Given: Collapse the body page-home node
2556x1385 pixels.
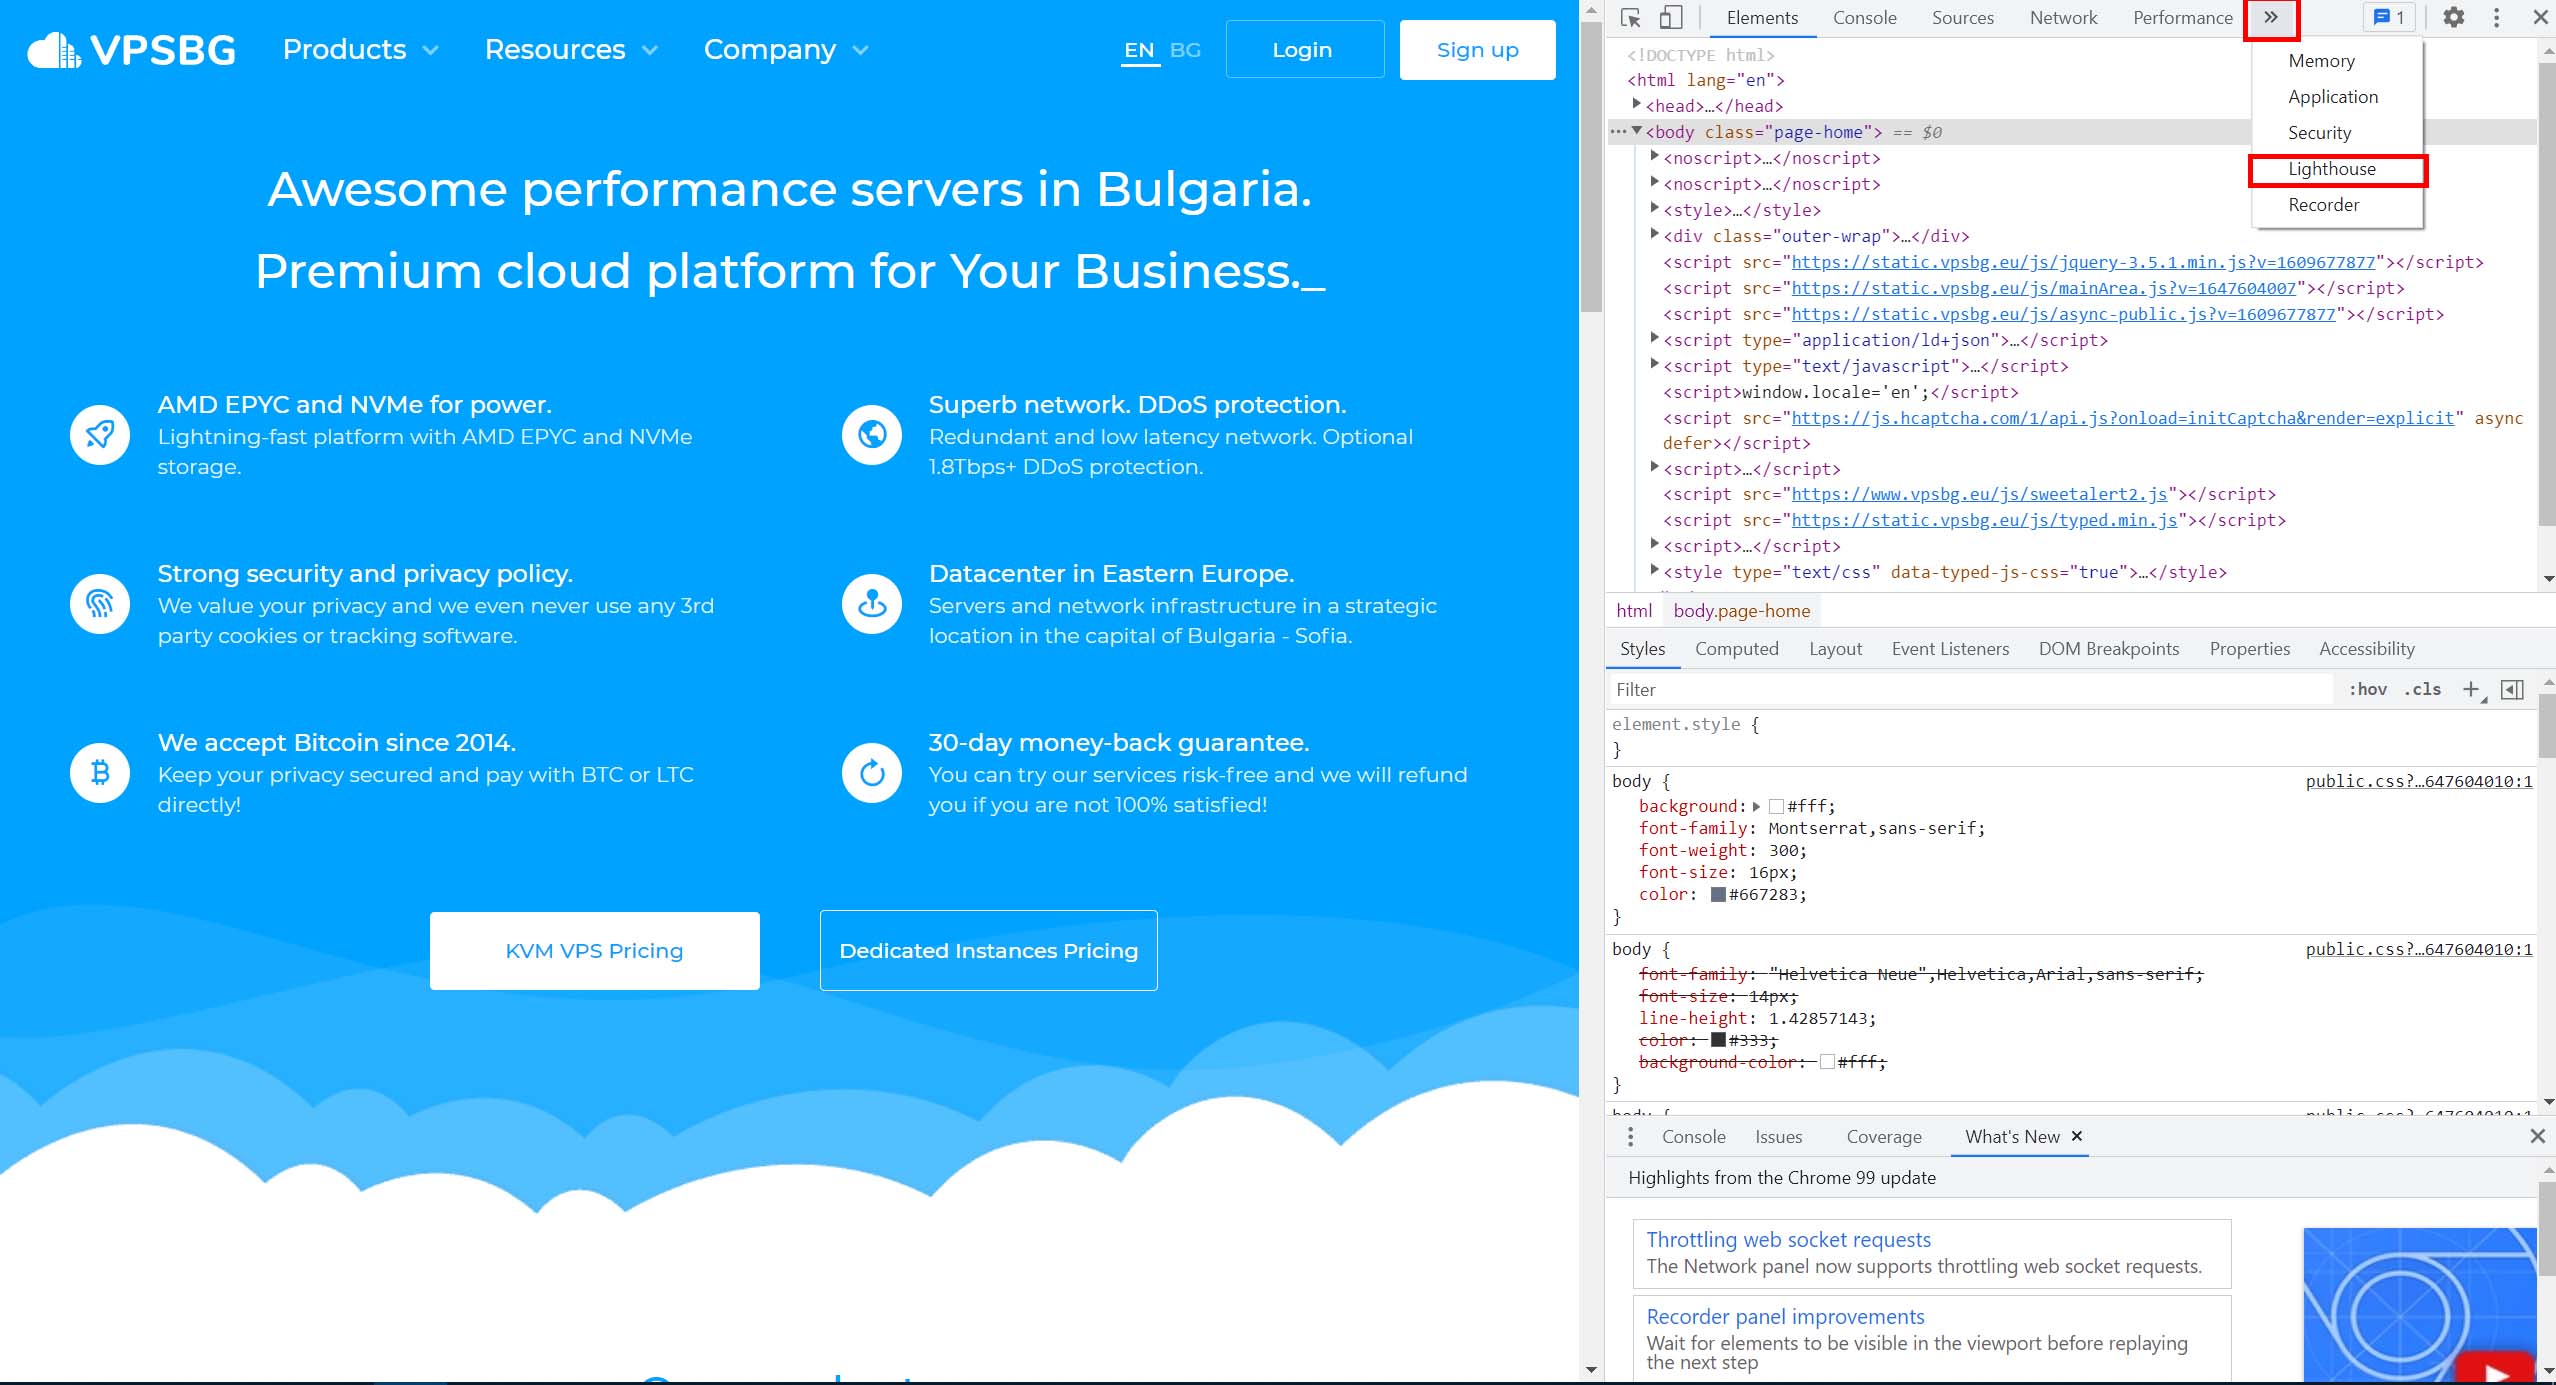Looking at the screenshot, I should coord(1637,131).
